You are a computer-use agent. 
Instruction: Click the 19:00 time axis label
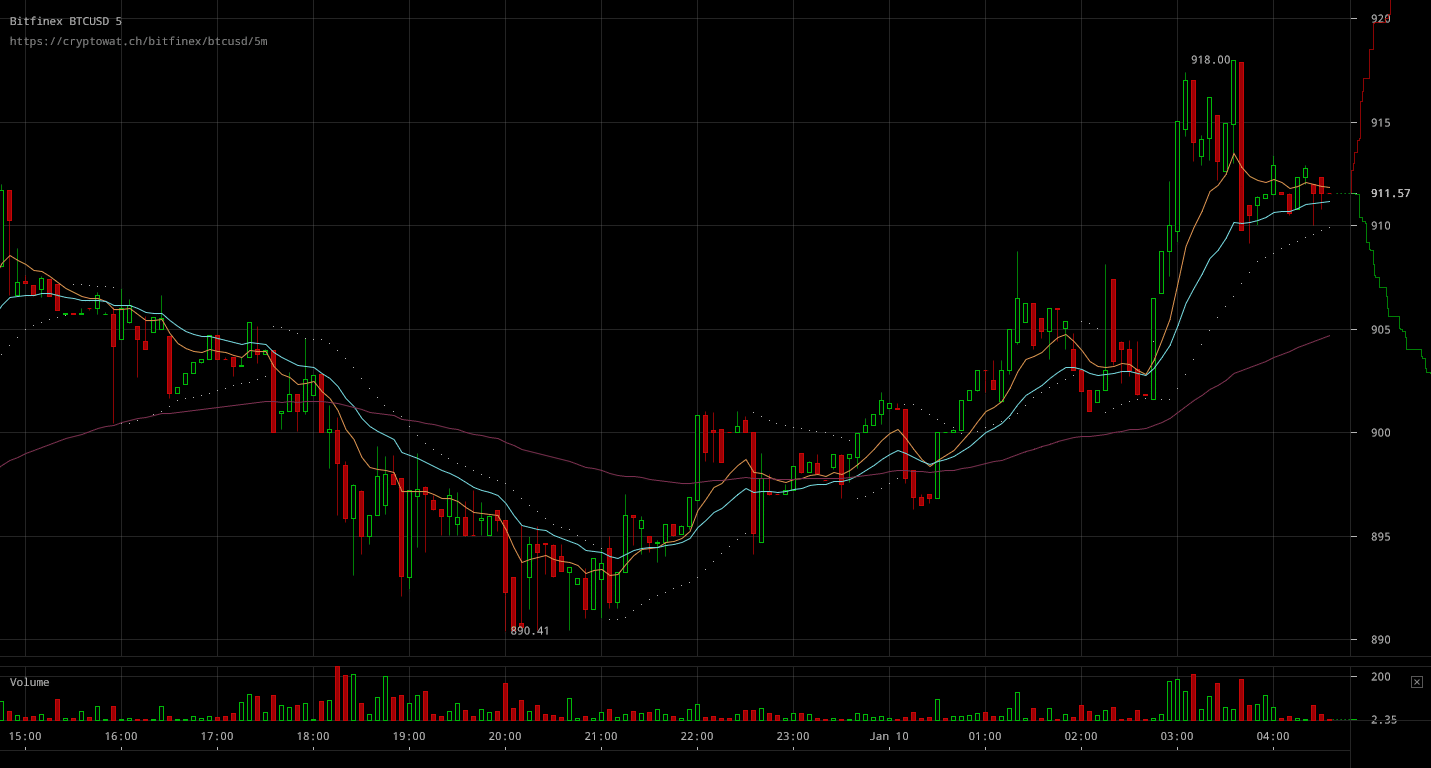point(409,737)
